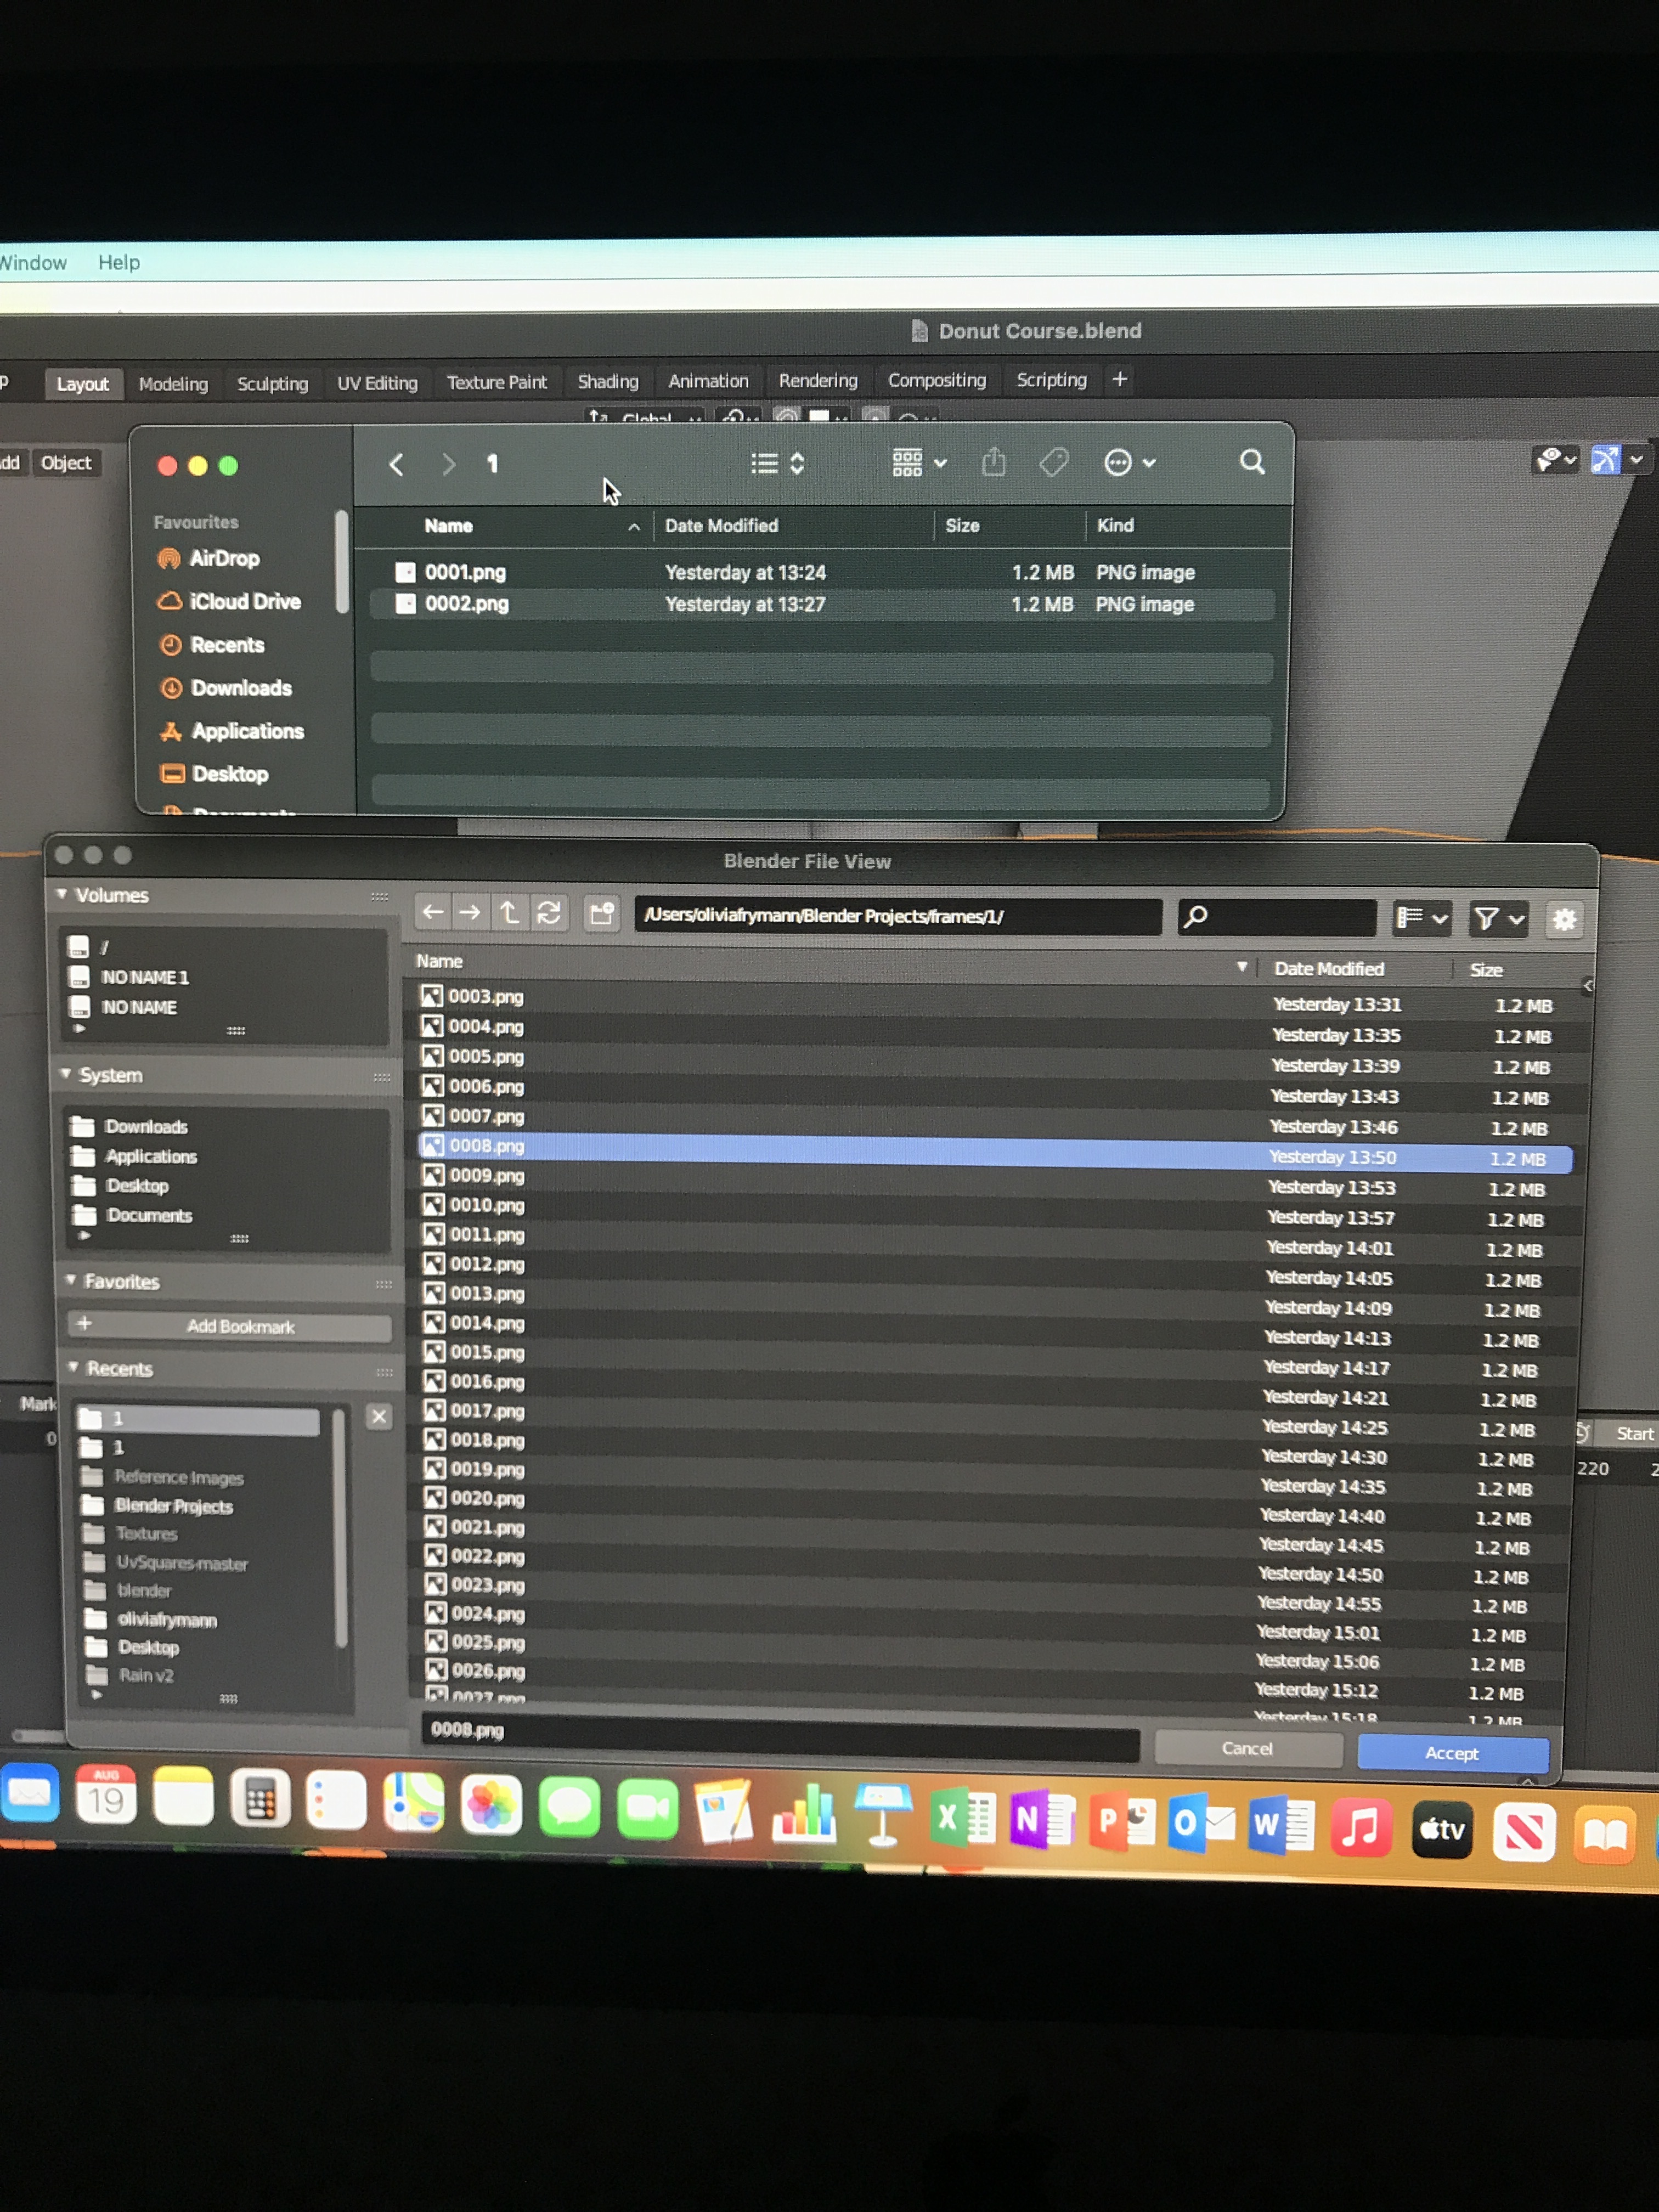Clear recents with the X button

(x=379, y=1416)
